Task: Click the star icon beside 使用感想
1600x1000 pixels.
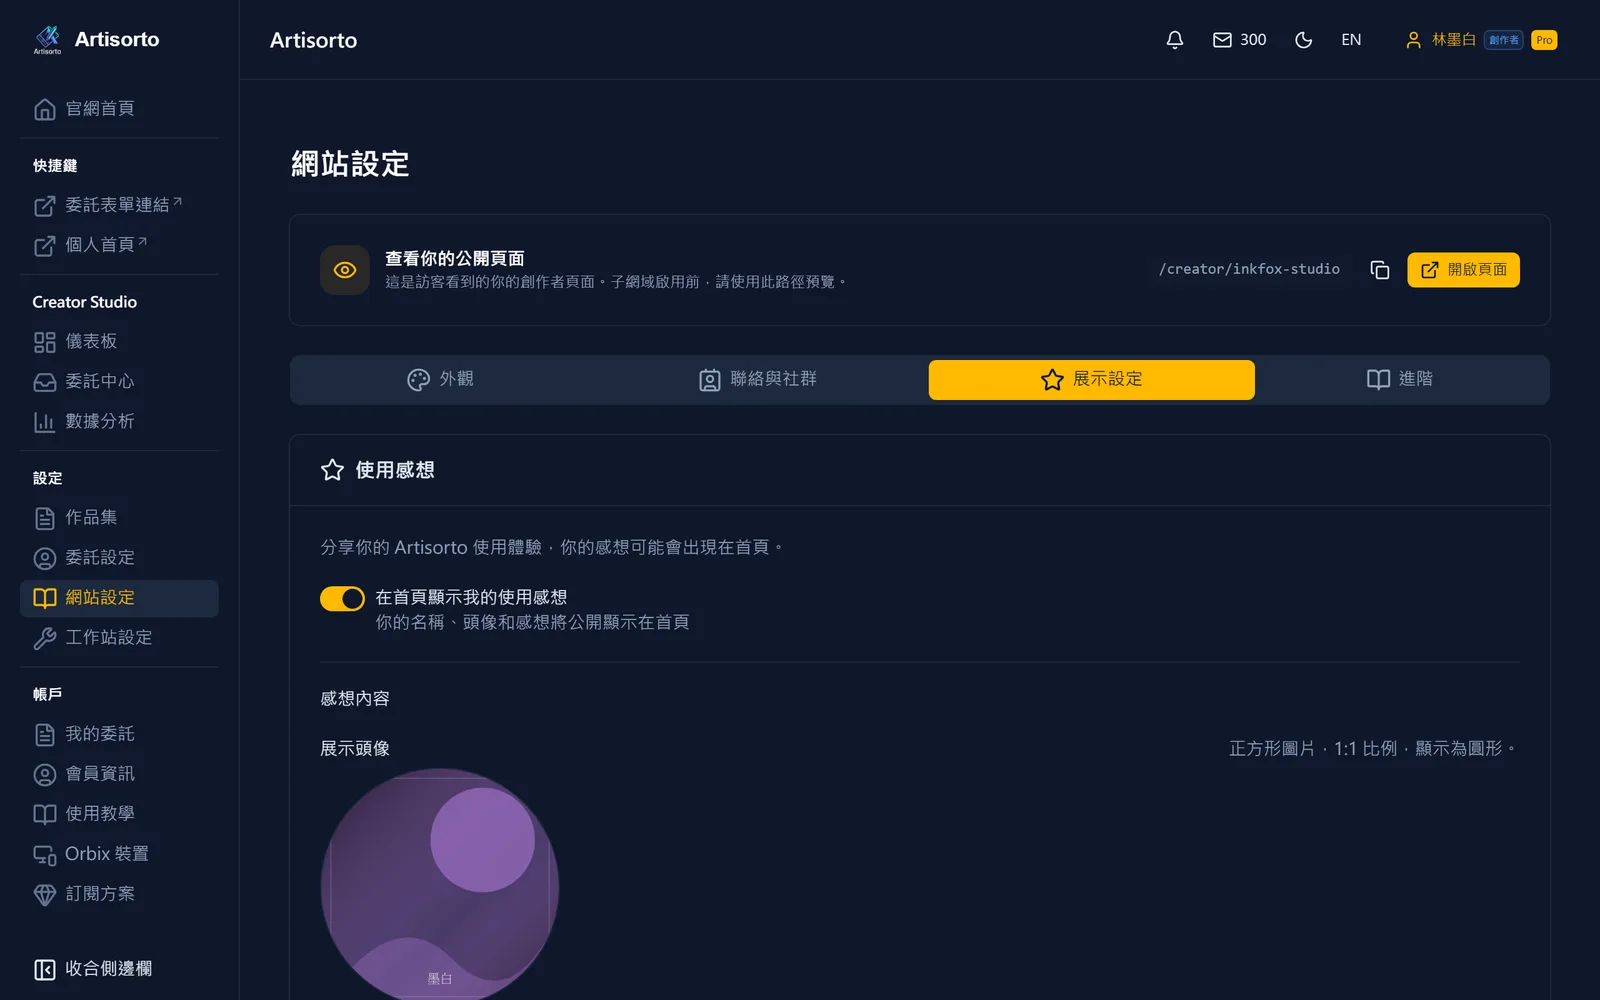Action: 332,470
